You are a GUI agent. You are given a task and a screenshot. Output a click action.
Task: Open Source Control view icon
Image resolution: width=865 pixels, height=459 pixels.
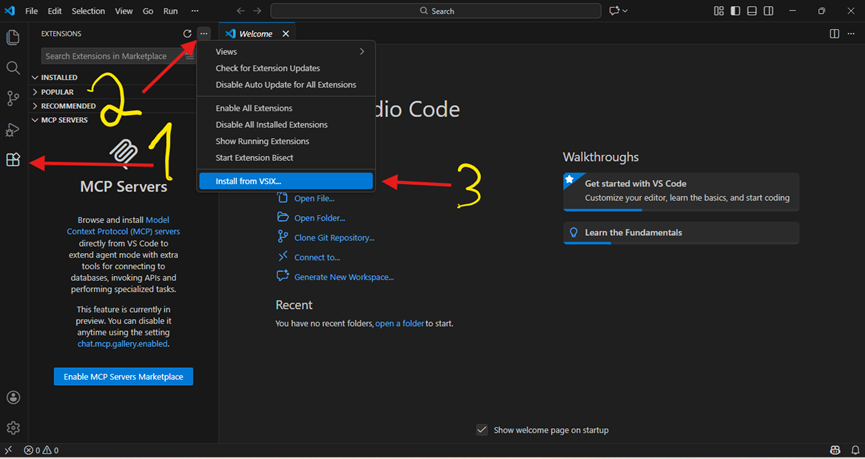tap(13, 98)
